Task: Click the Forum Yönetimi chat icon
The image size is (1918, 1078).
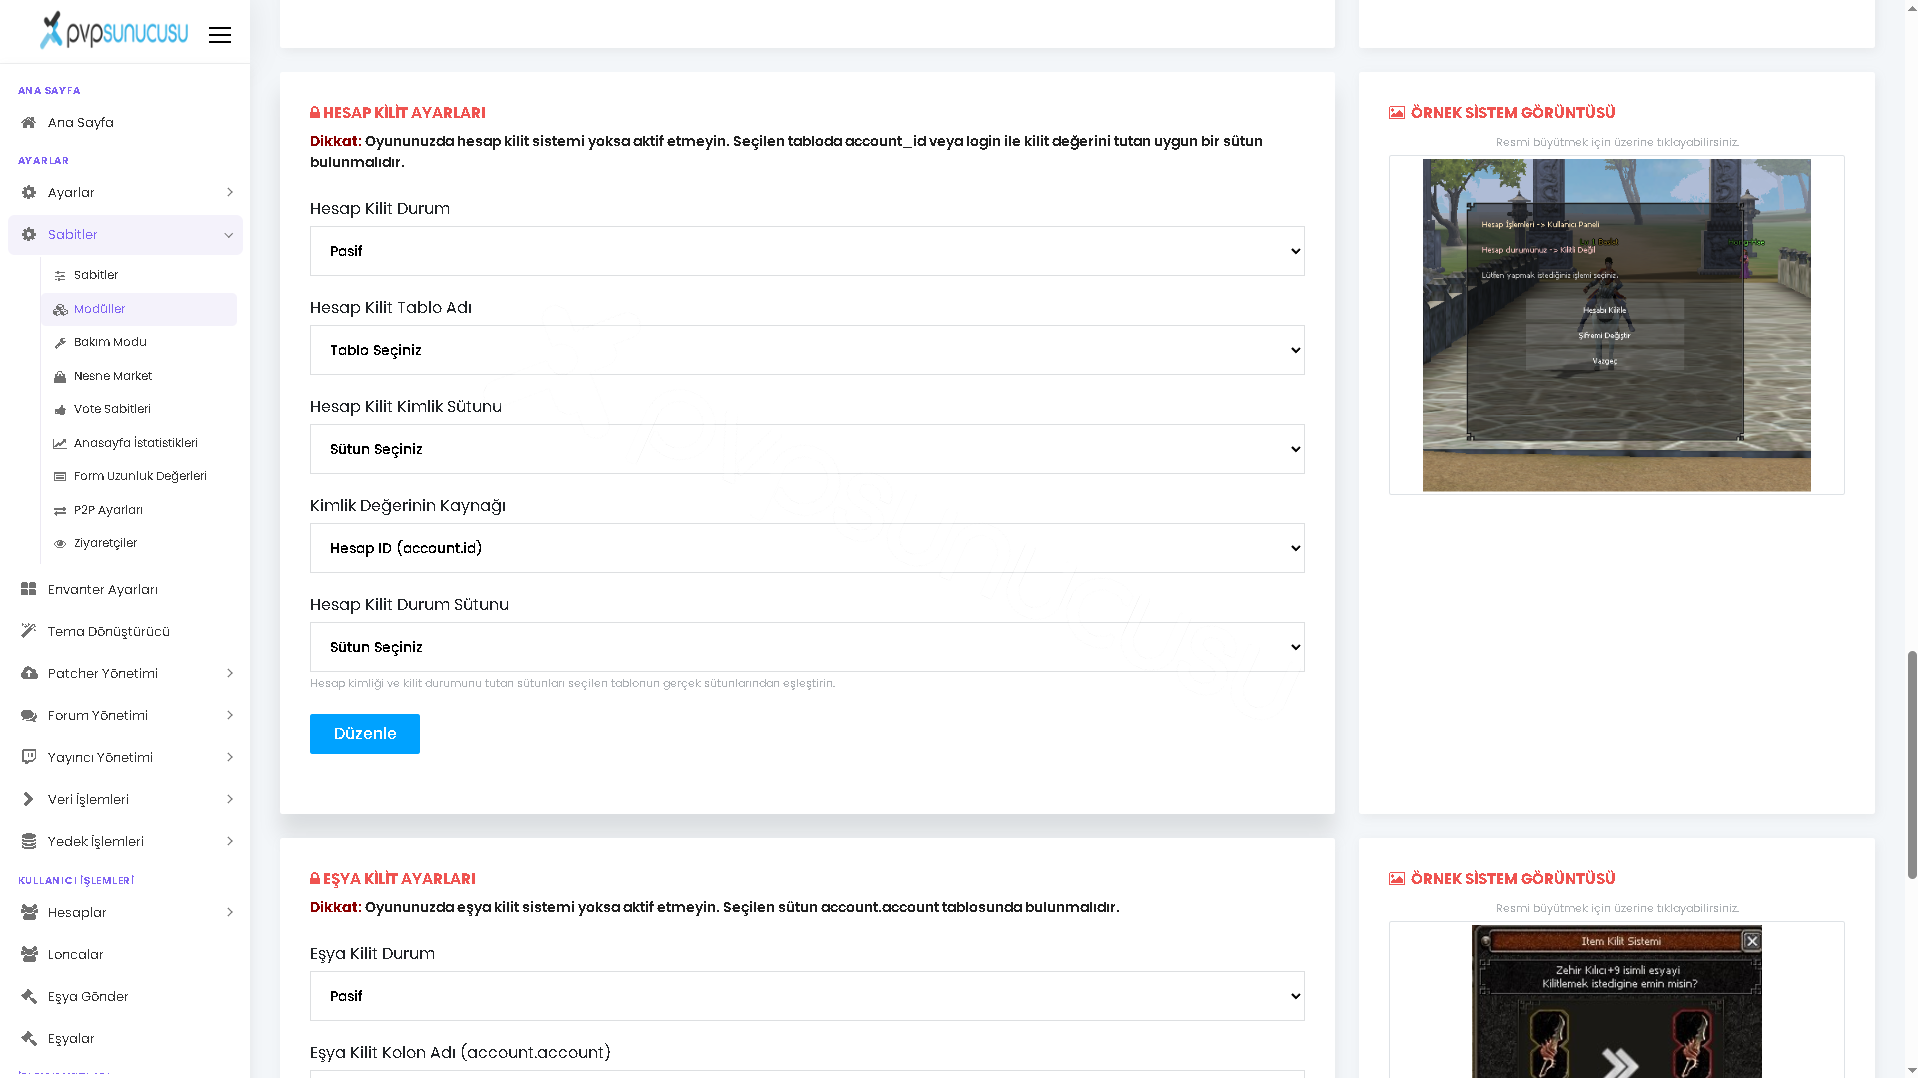Action: point(29,716)
